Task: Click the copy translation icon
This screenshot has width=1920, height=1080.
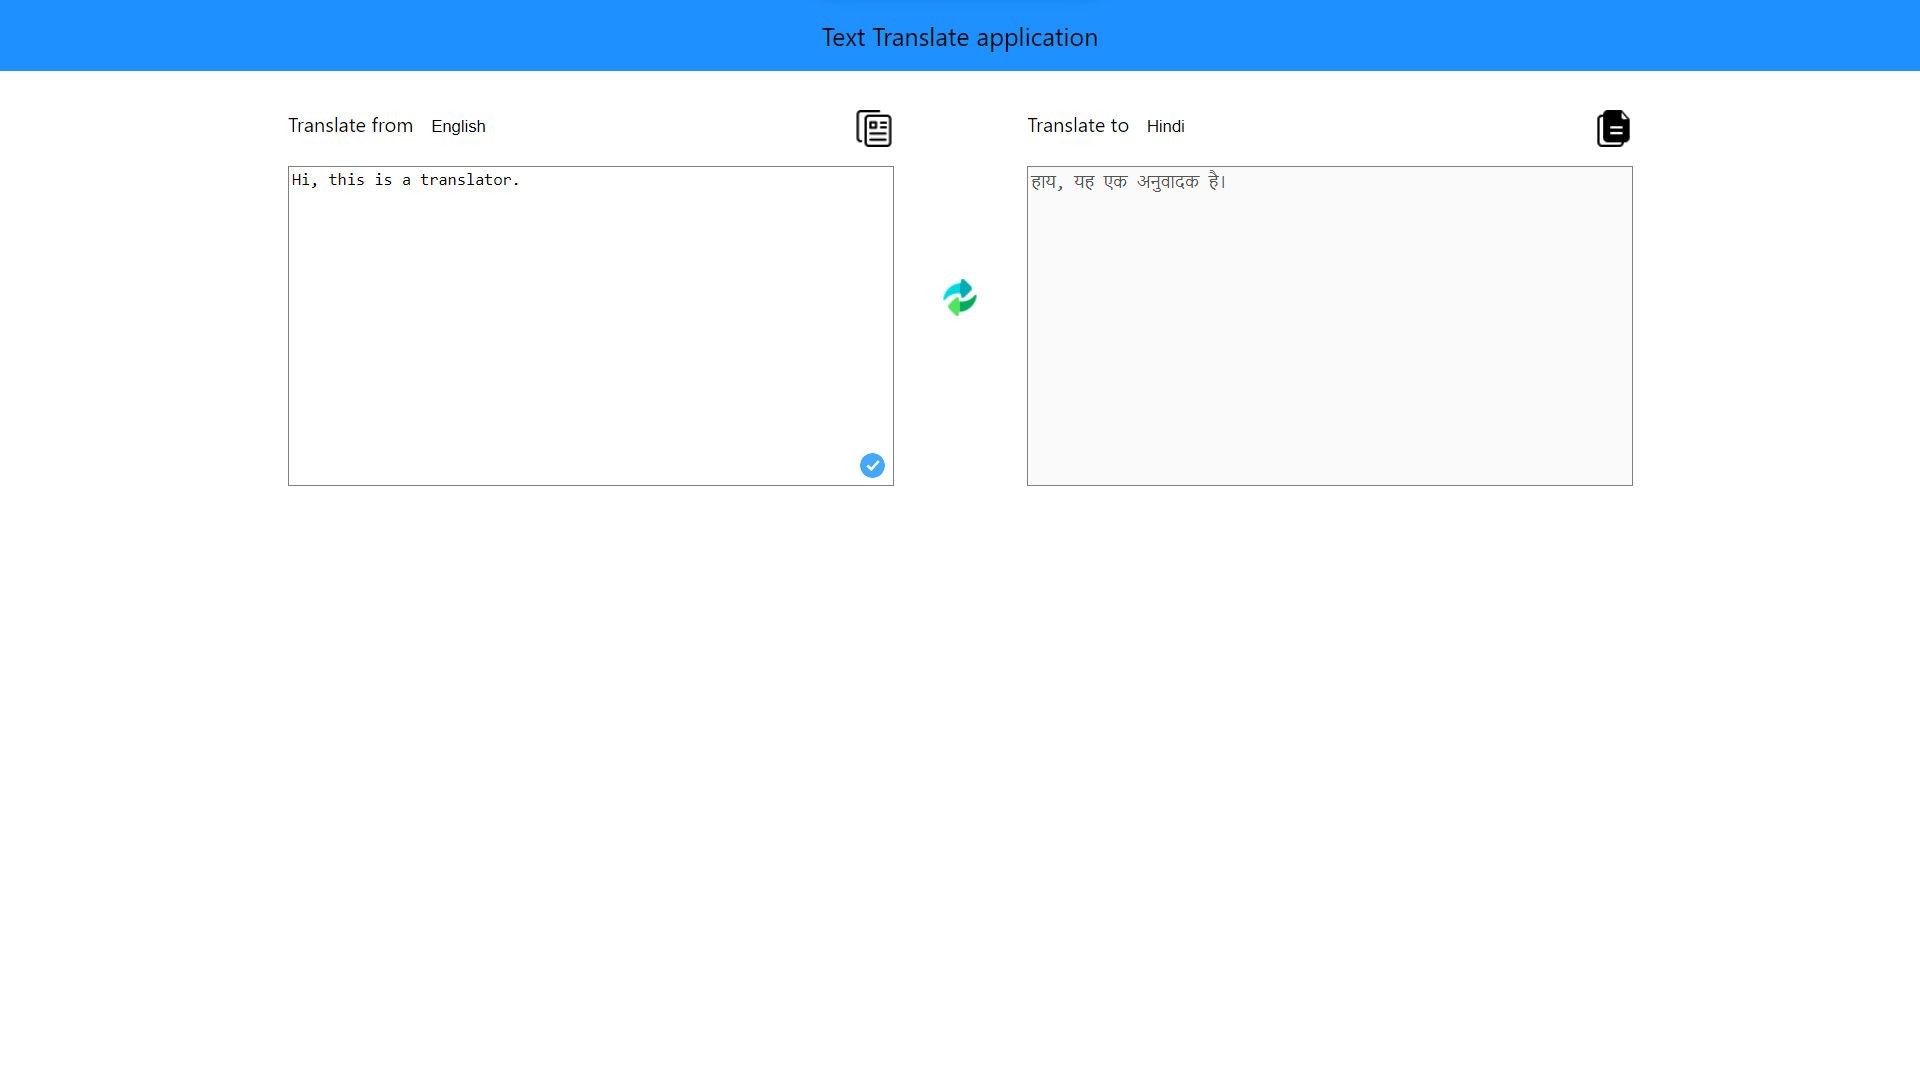Action: (1613, 128)
